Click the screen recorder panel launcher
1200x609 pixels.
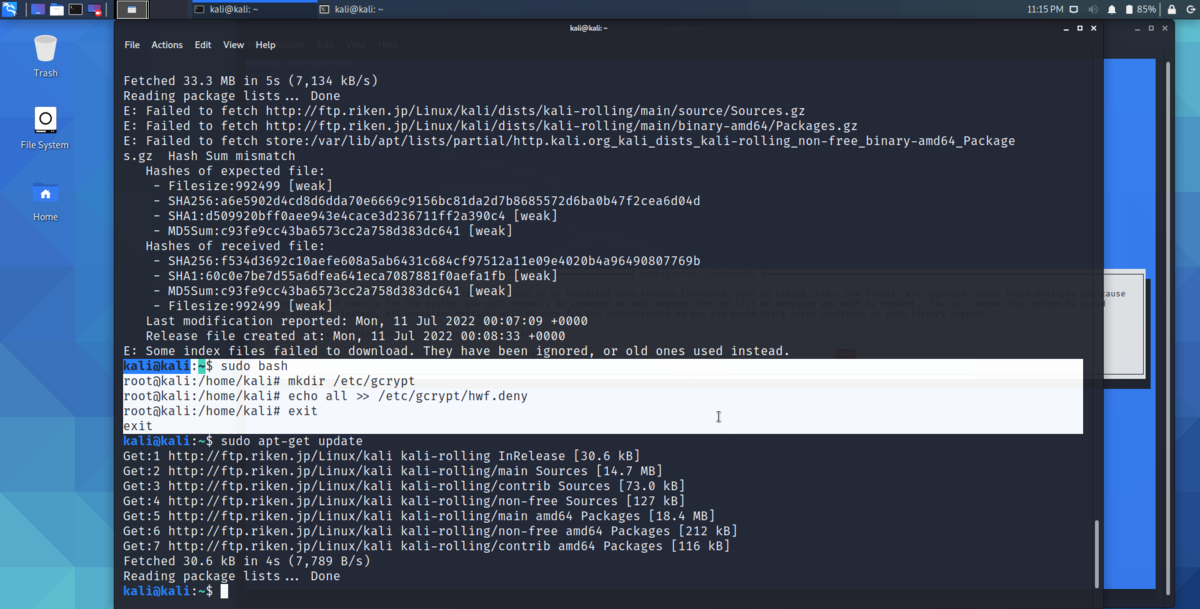pyautogui.click(x=95, y=9)
